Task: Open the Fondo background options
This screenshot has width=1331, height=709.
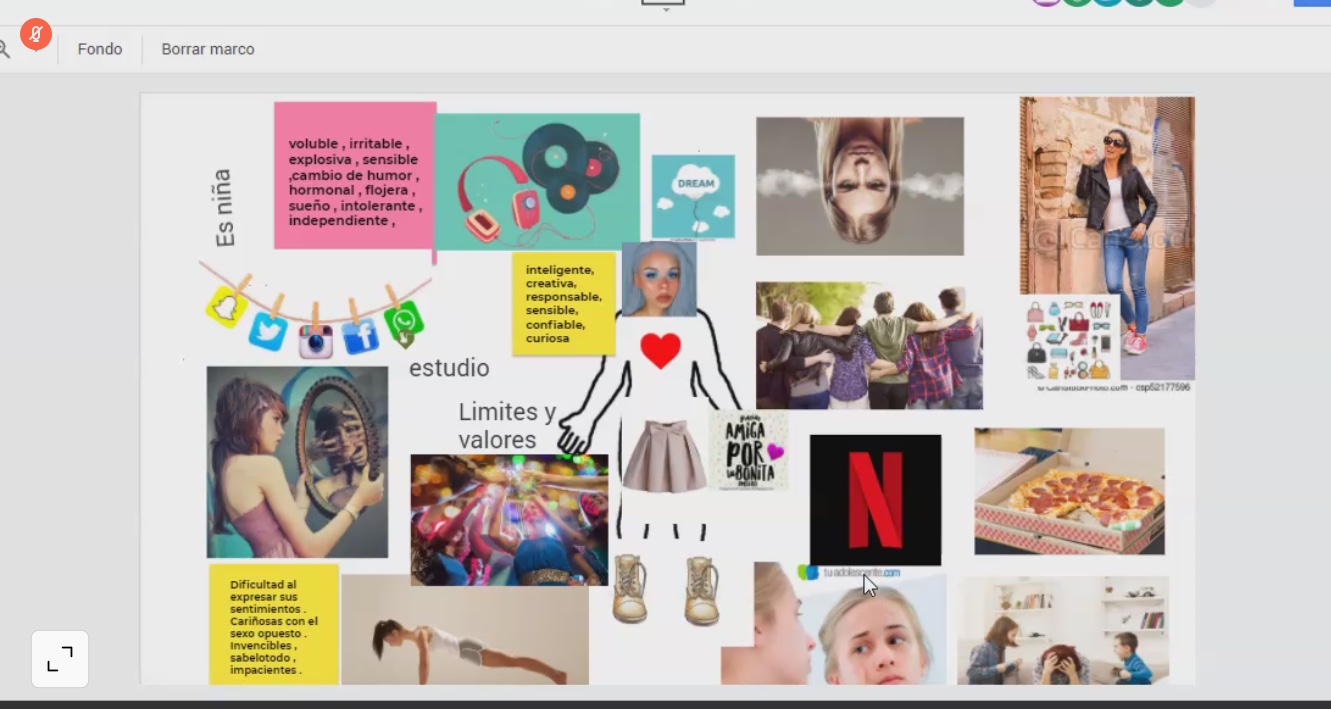Action: (x=100, y=49)
